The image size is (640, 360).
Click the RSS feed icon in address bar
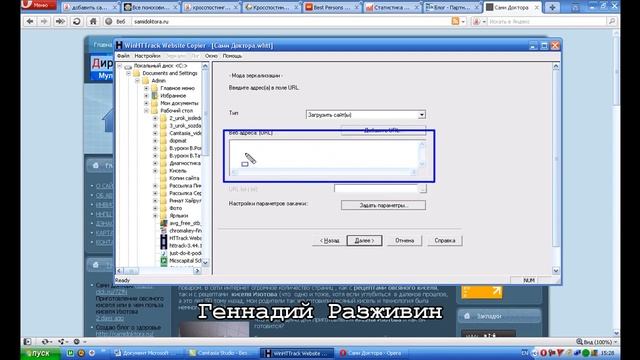[456, 21]
